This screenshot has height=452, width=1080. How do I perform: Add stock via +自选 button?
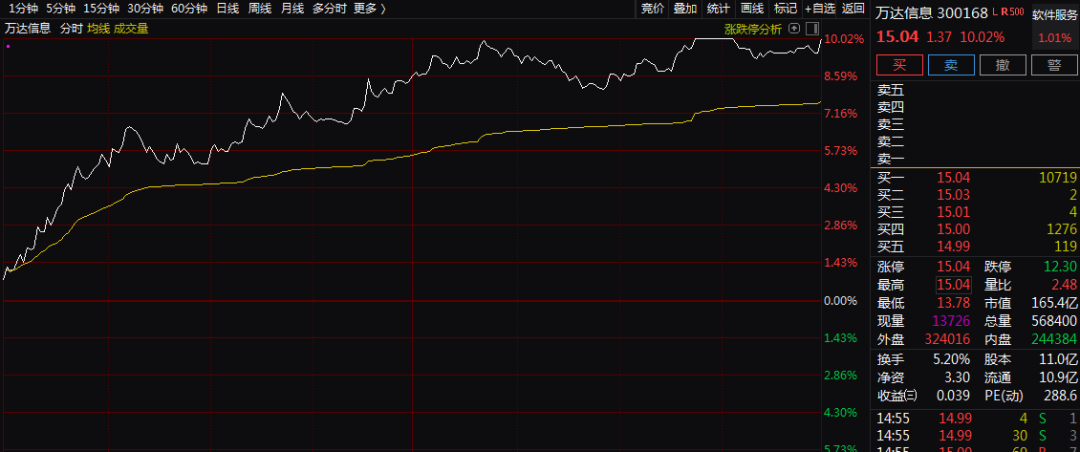click(x=819, y=9)
